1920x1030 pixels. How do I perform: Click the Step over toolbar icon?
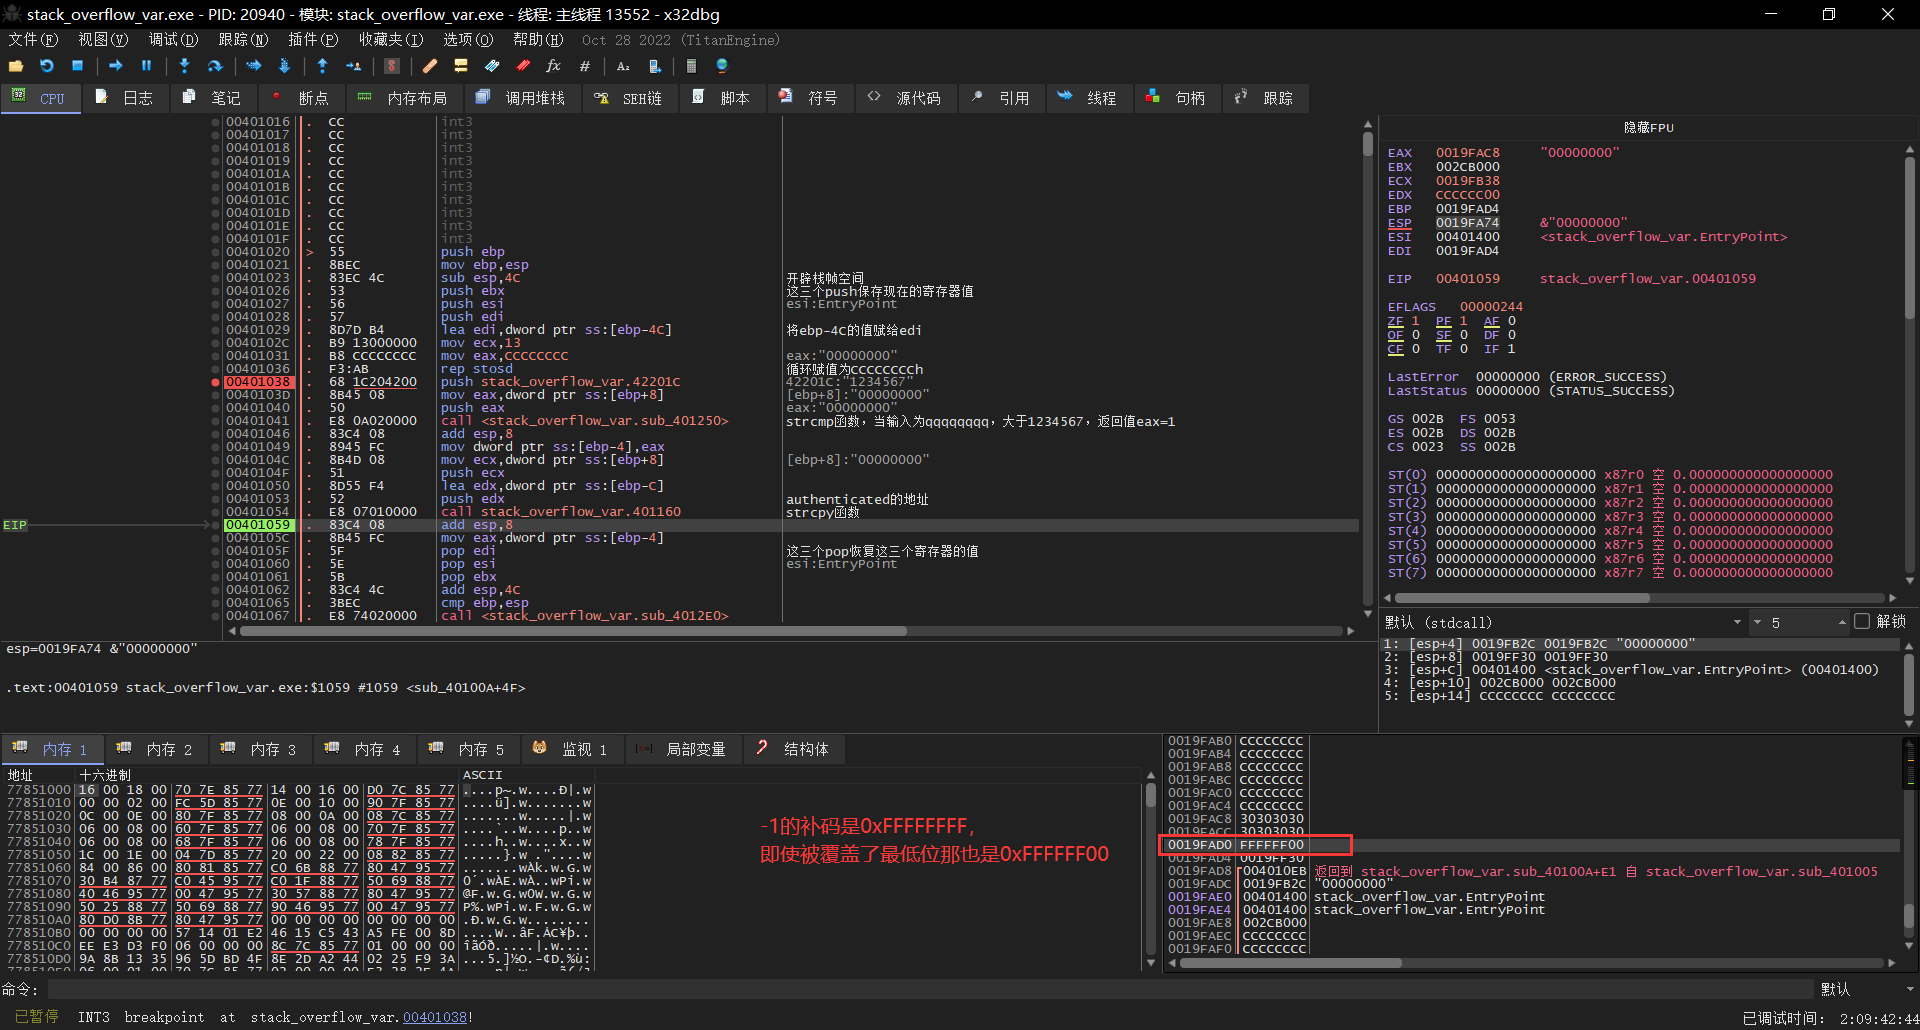[215, 66]
